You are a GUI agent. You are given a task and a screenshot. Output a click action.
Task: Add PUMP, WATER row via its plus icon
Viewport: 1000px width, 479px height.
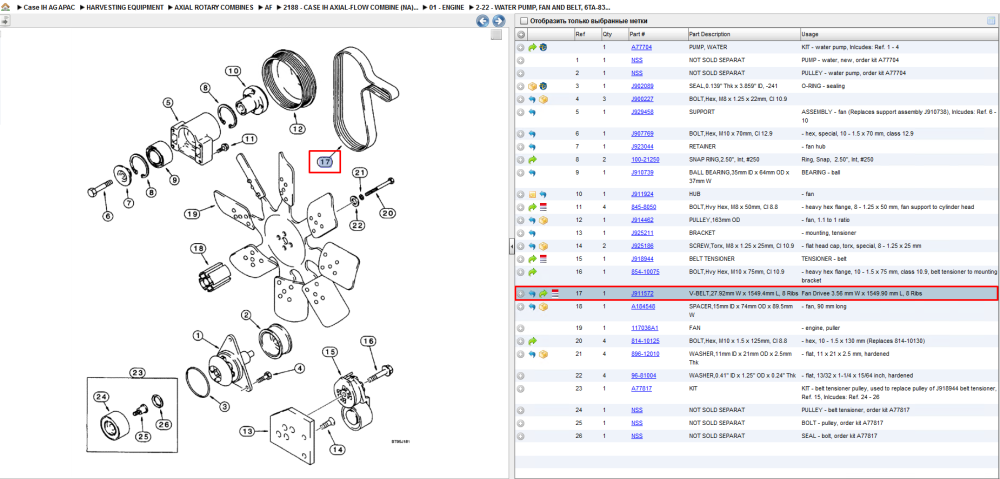[x=520, y=47]
